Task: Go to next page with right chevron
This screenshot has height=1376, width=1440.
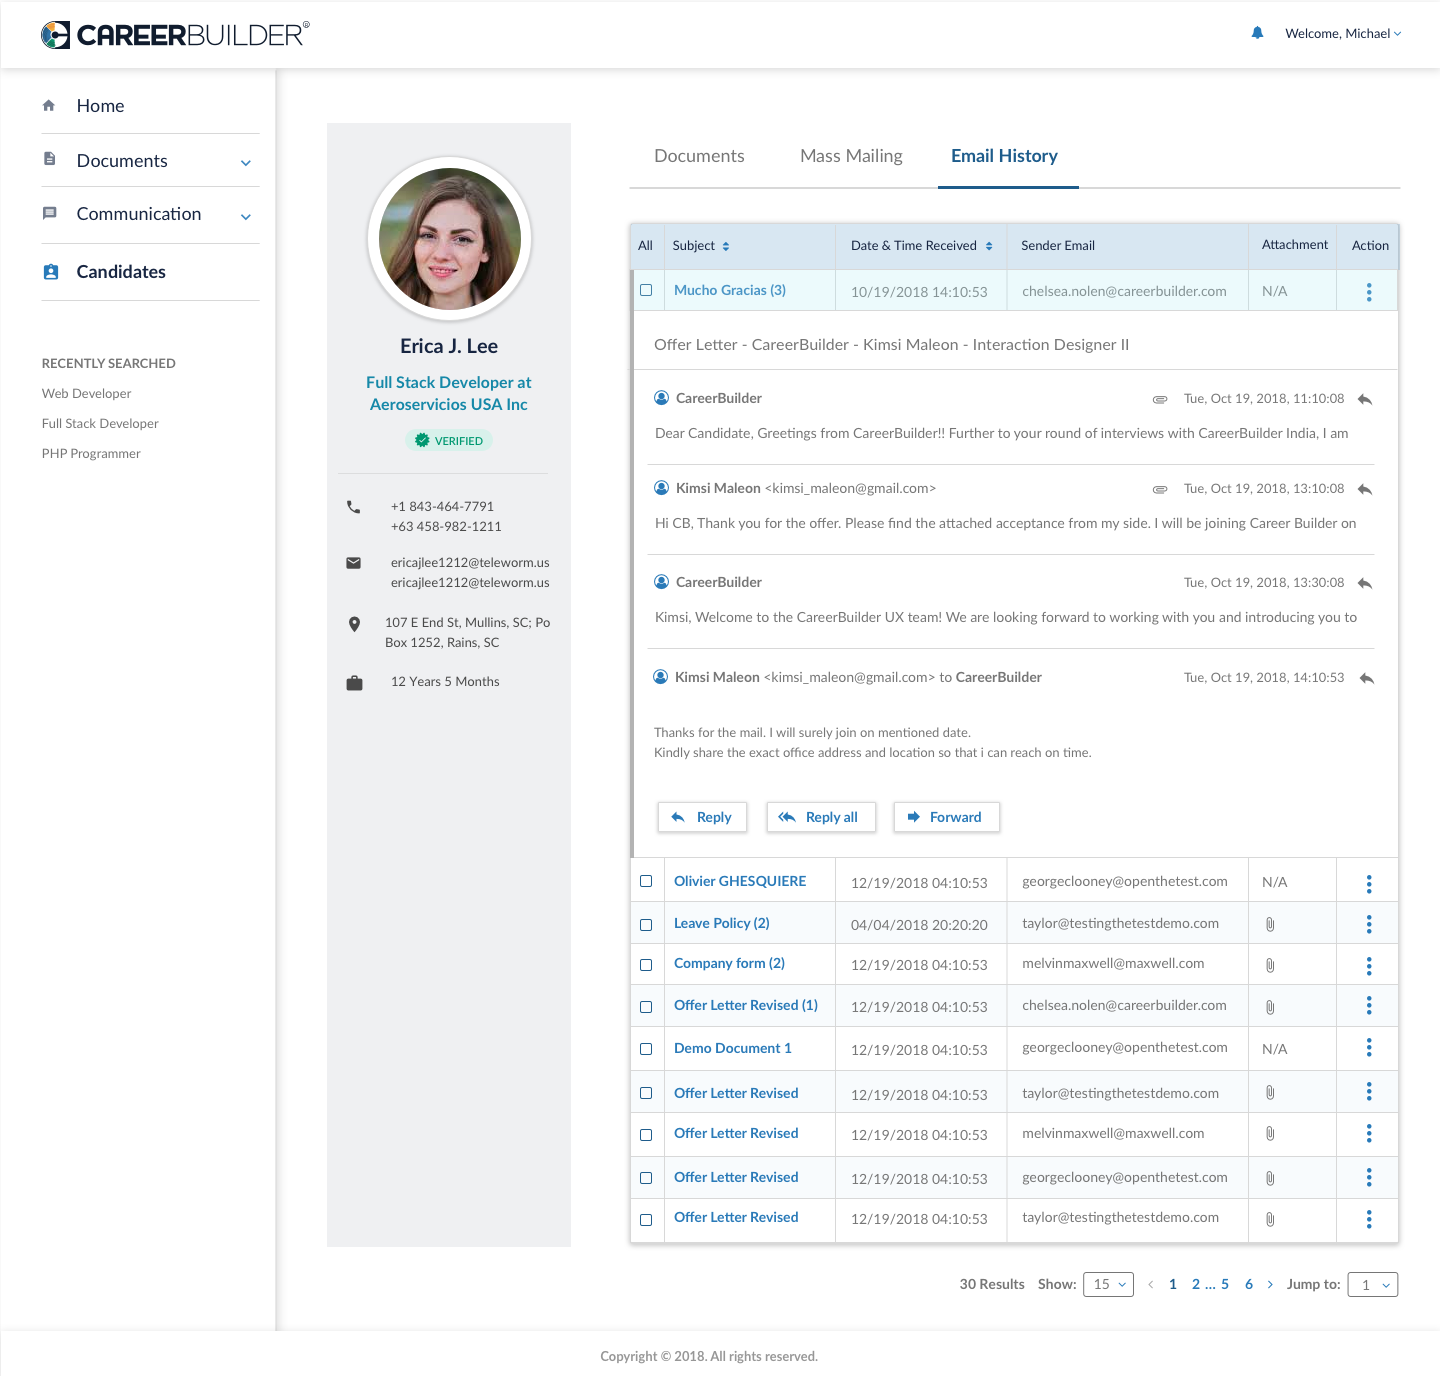Action: click(x=1270, y=1285)
